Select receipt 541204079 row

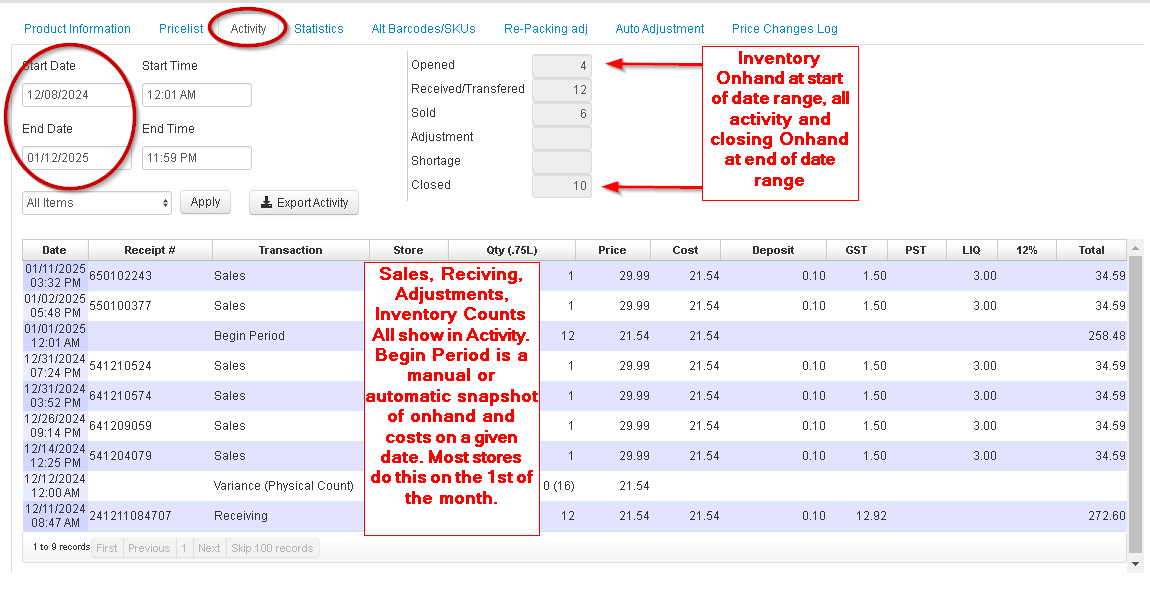click(574, 456)
